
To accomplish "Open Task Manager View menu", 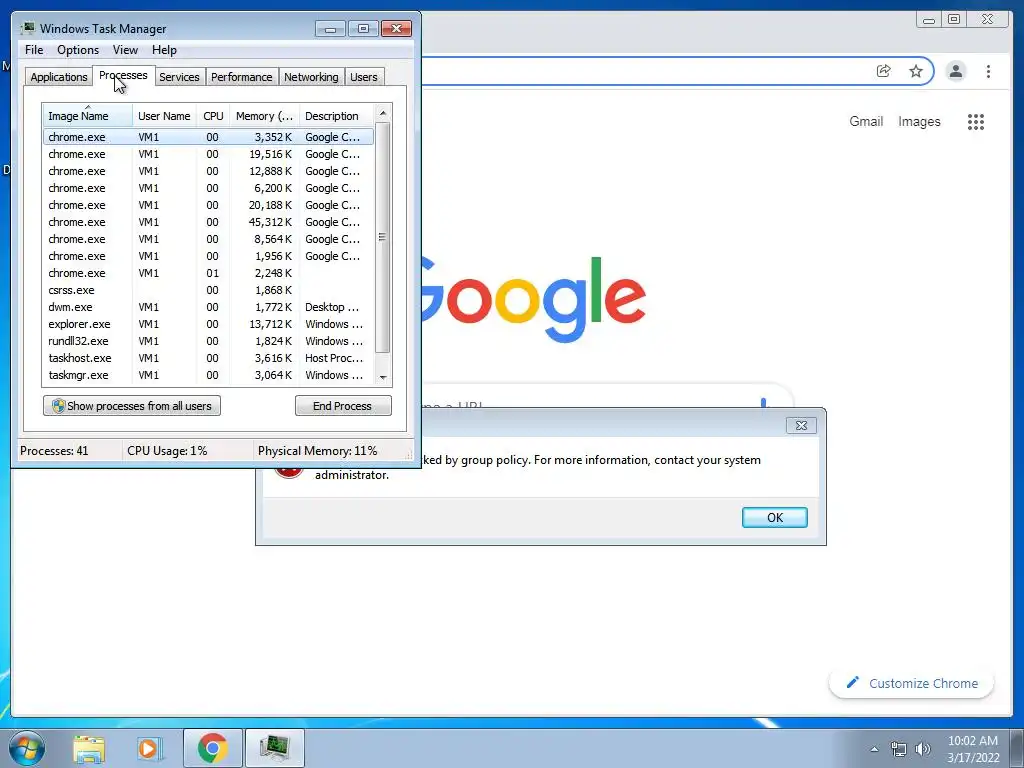I will [x=125, y=50].
